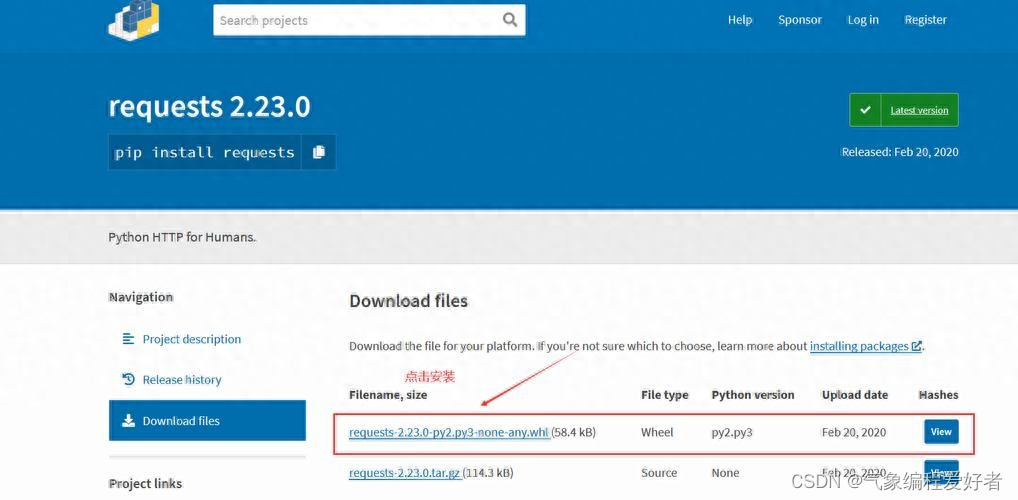Viewport: 1018px width, 500px height.
Task: Click the green checkmark icon
Action: point(865,110)
